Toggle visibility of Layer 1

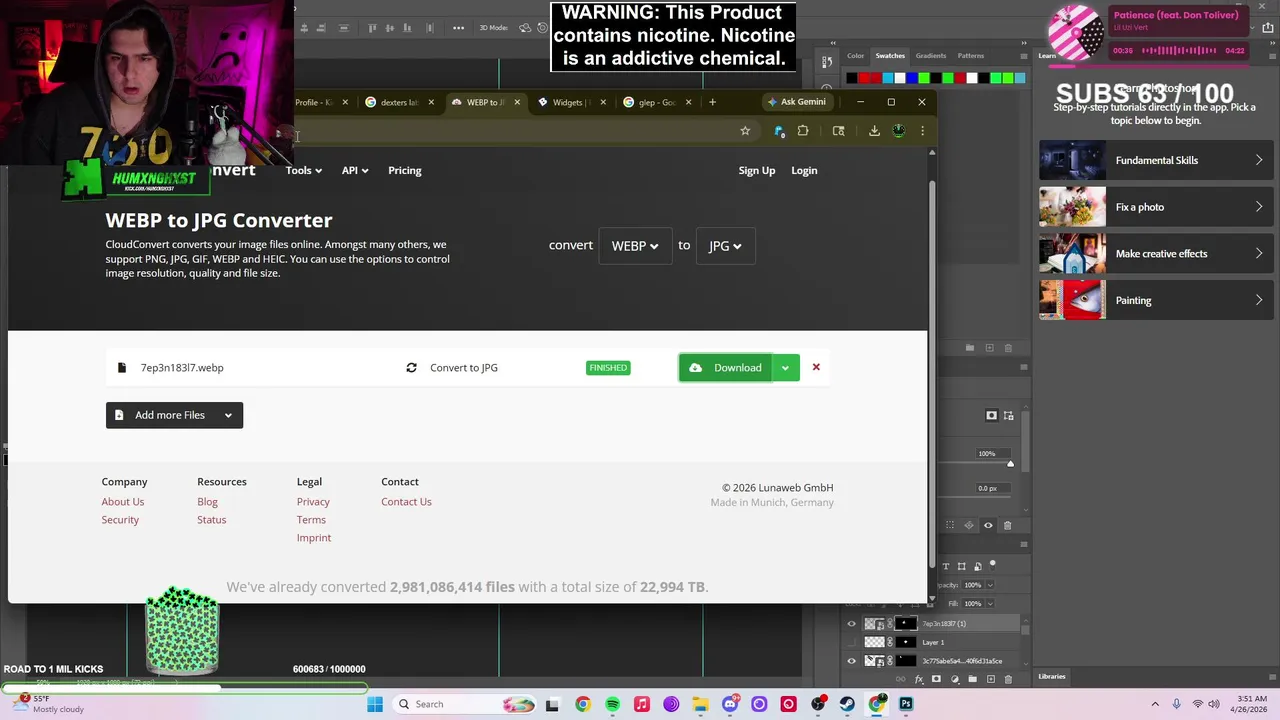[852, 642]
